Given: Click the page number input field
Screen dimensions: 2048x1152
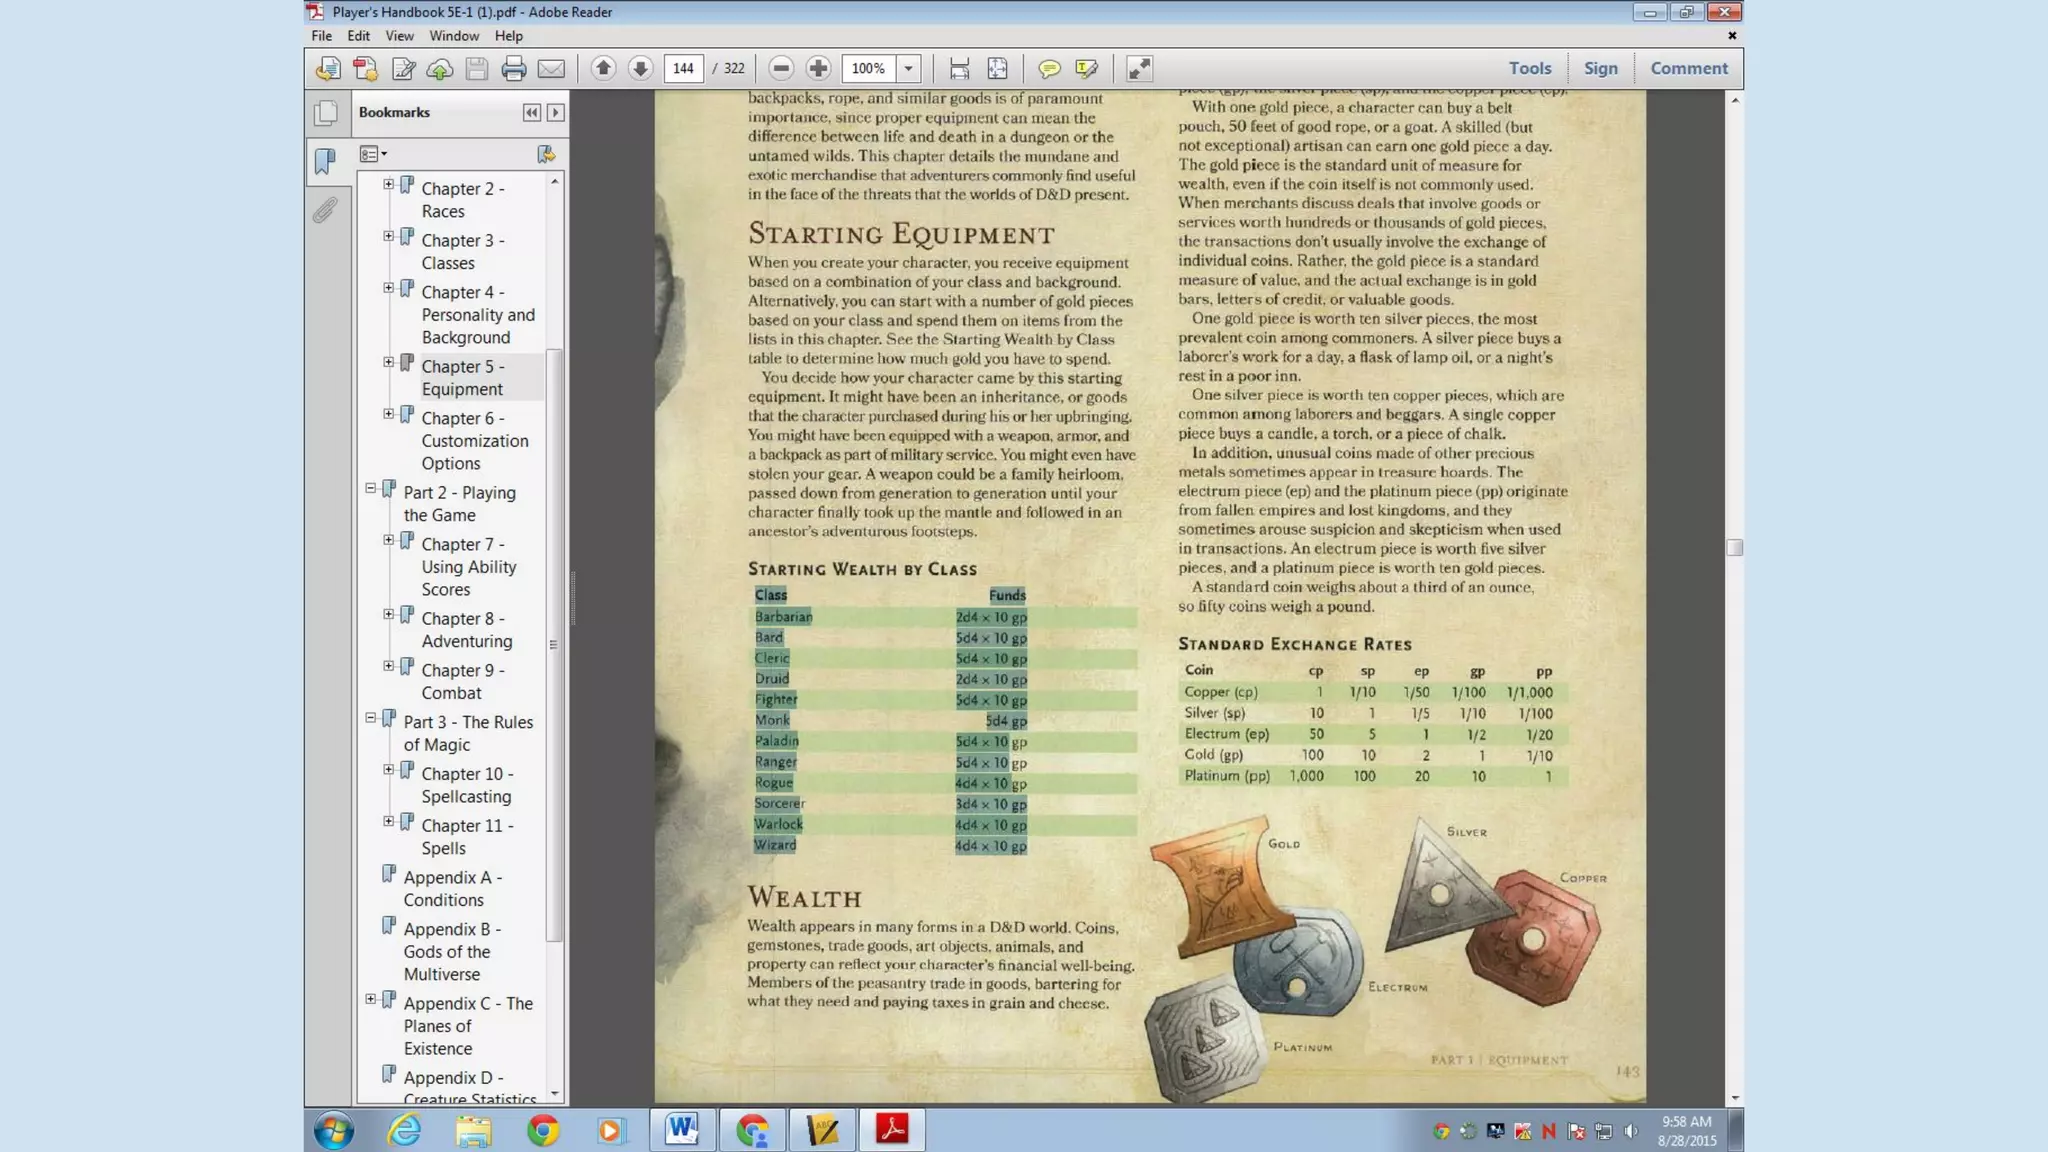Looking at the screenshot, I should pos(683,68).
